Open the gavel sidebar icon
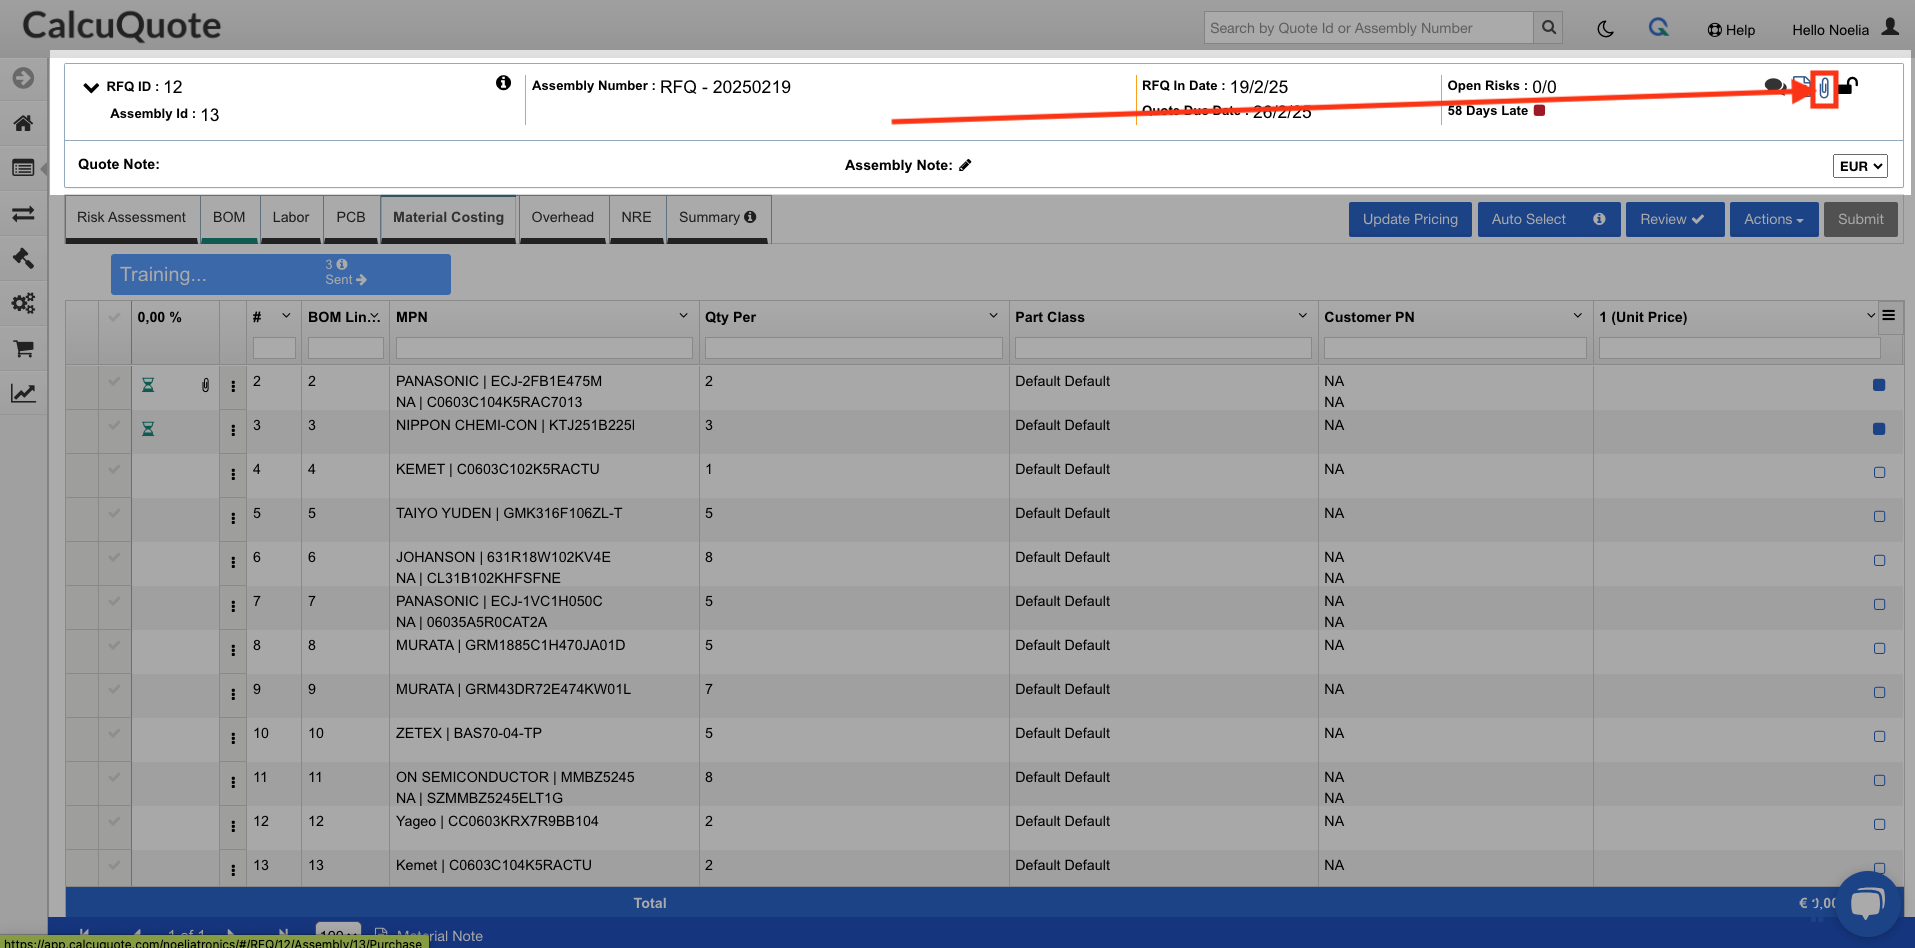 pos(23,258)
